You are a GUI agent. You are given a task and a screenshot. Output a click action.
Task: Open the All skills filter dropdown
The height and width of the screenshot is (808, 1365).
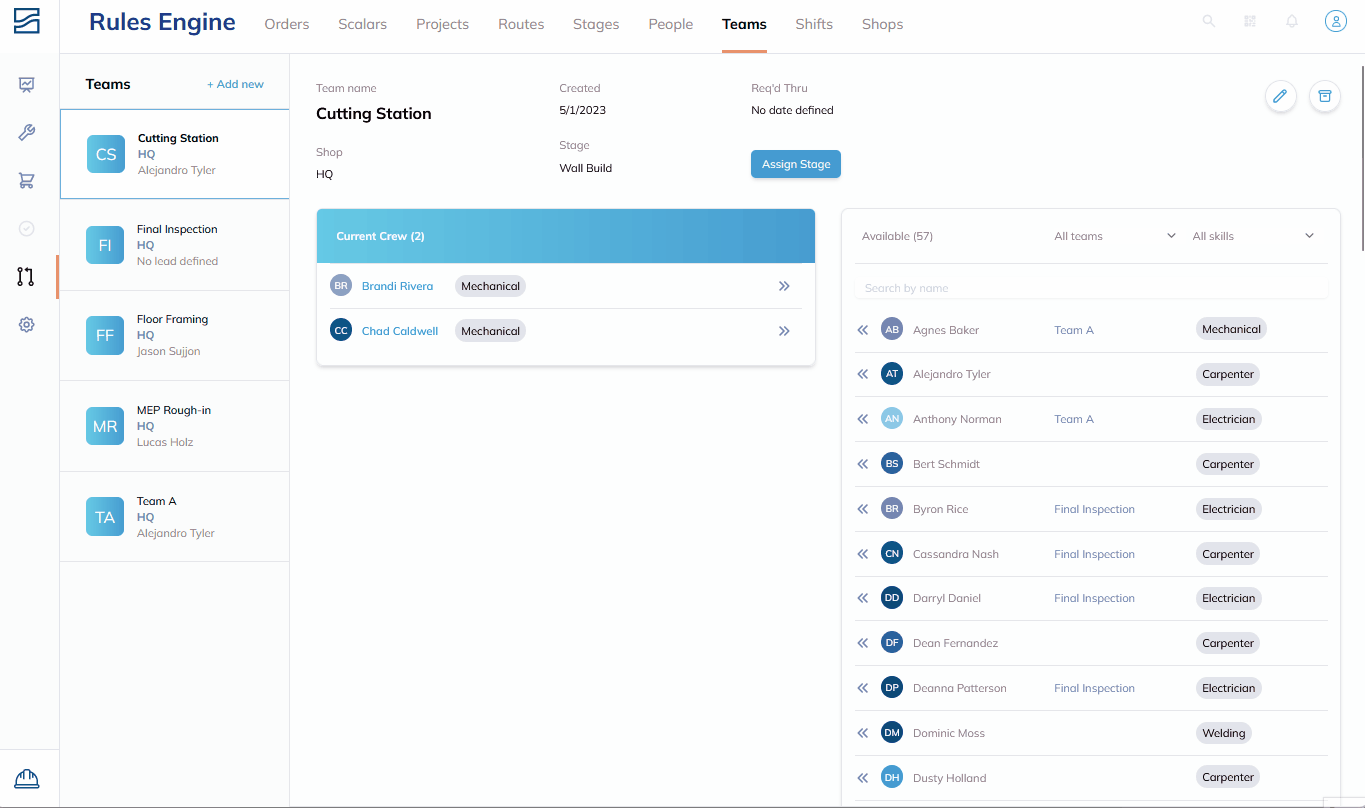pos(1253,236)
